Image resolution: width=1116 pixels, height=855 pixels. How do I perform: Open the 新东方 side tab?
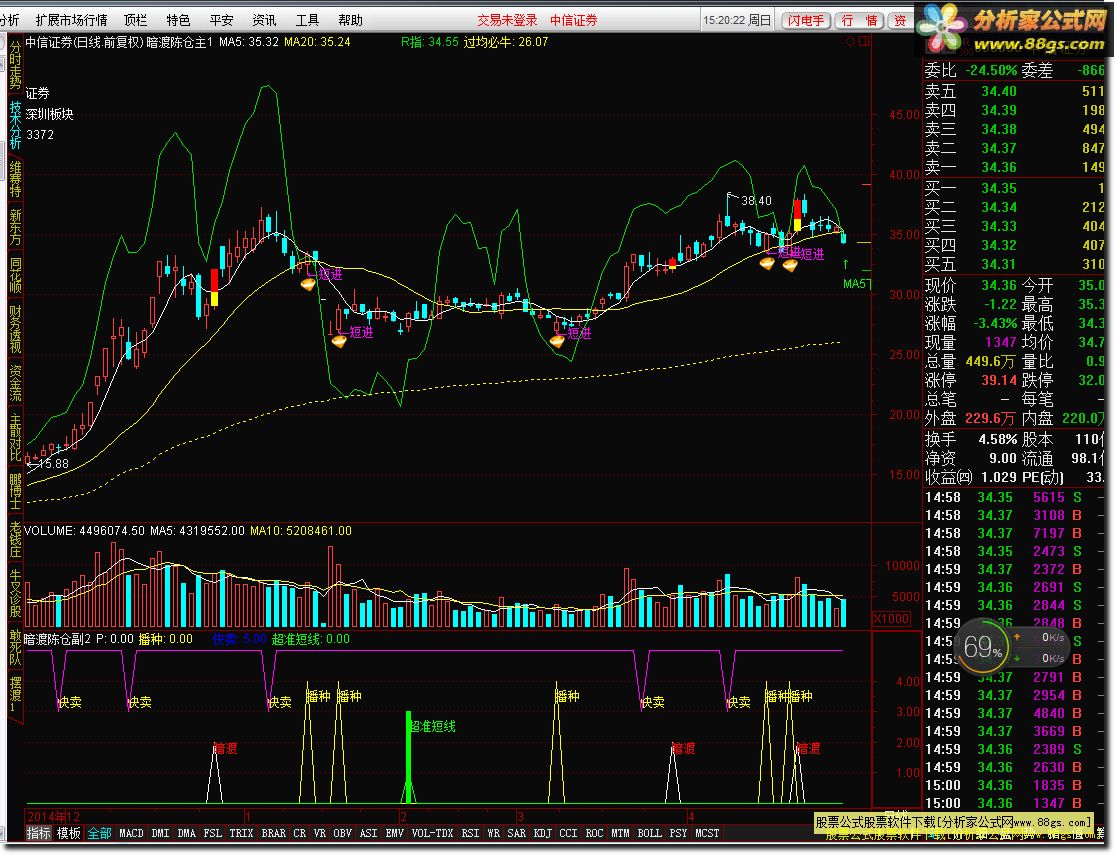(x=16, y=228)
